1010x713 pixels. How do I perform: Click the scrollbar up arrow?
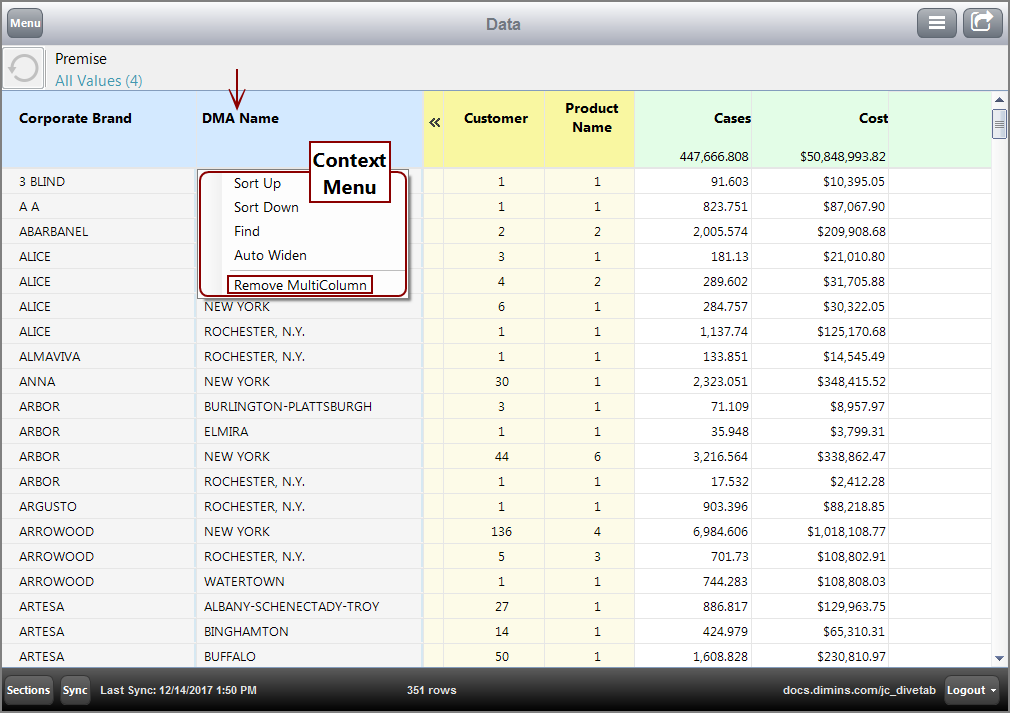click(x=999, y=100)
